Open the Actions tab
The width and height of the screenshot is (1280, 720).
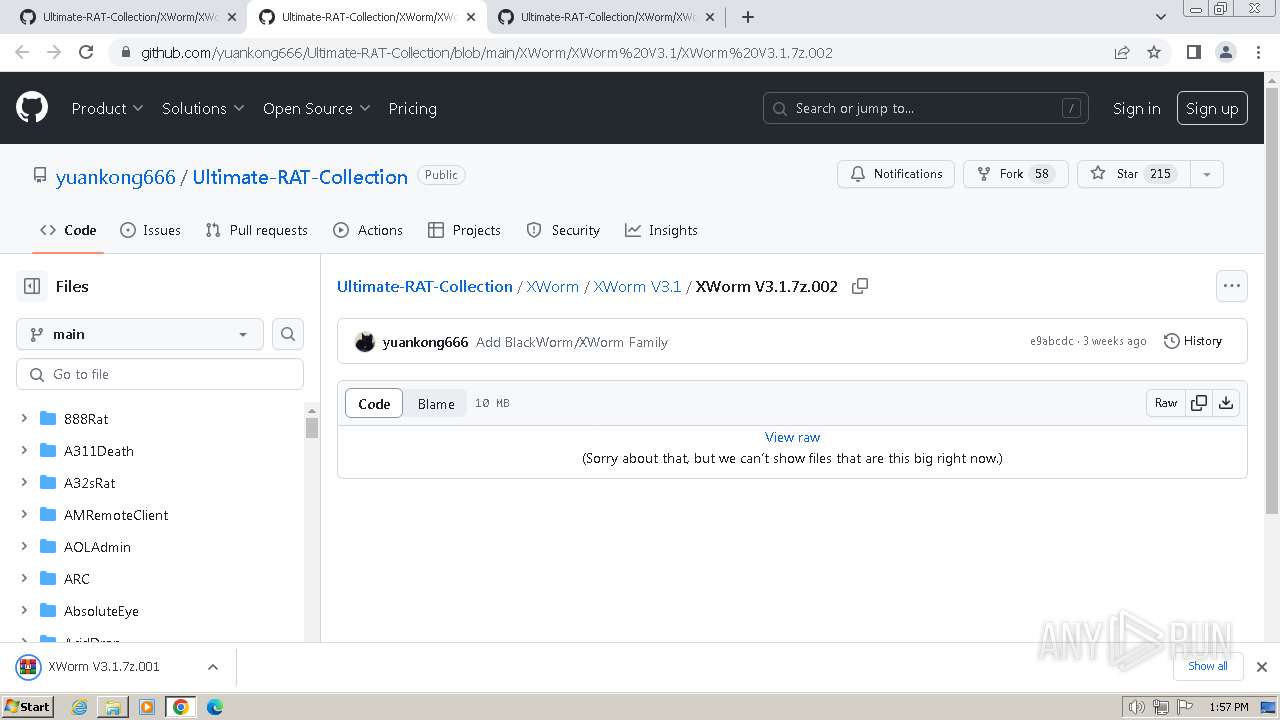(368, 230)
